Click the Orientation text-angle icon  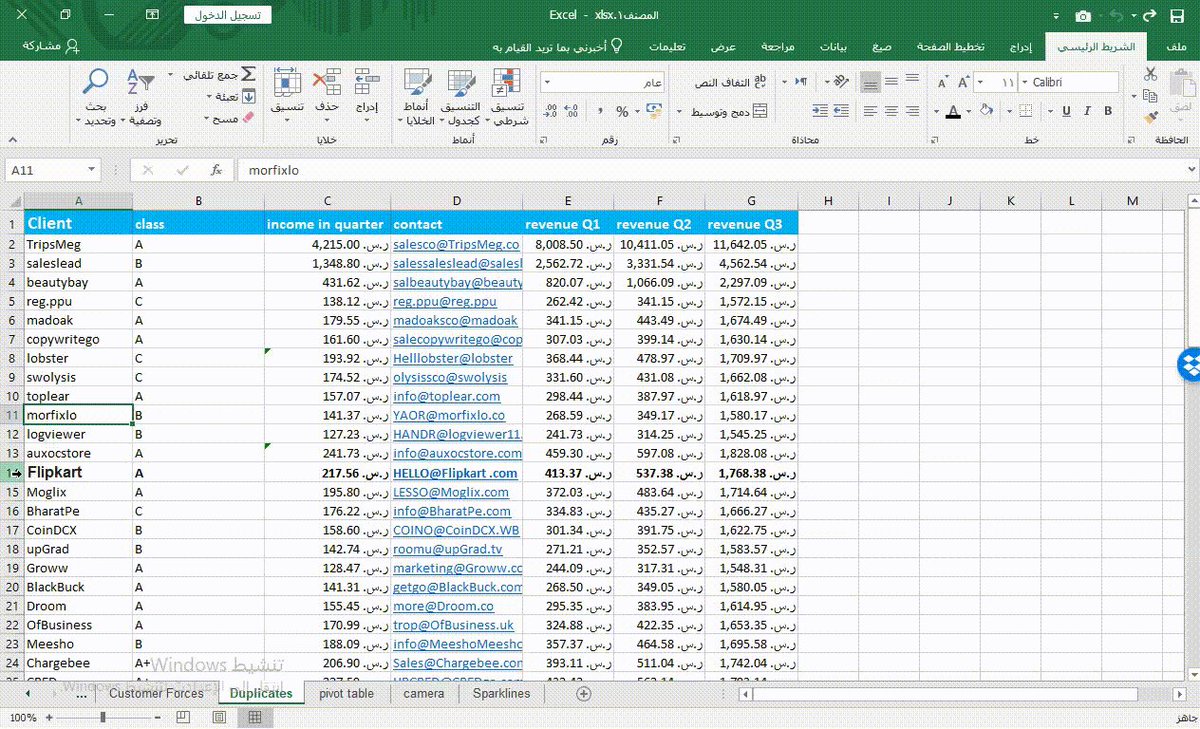coord(841,81)
